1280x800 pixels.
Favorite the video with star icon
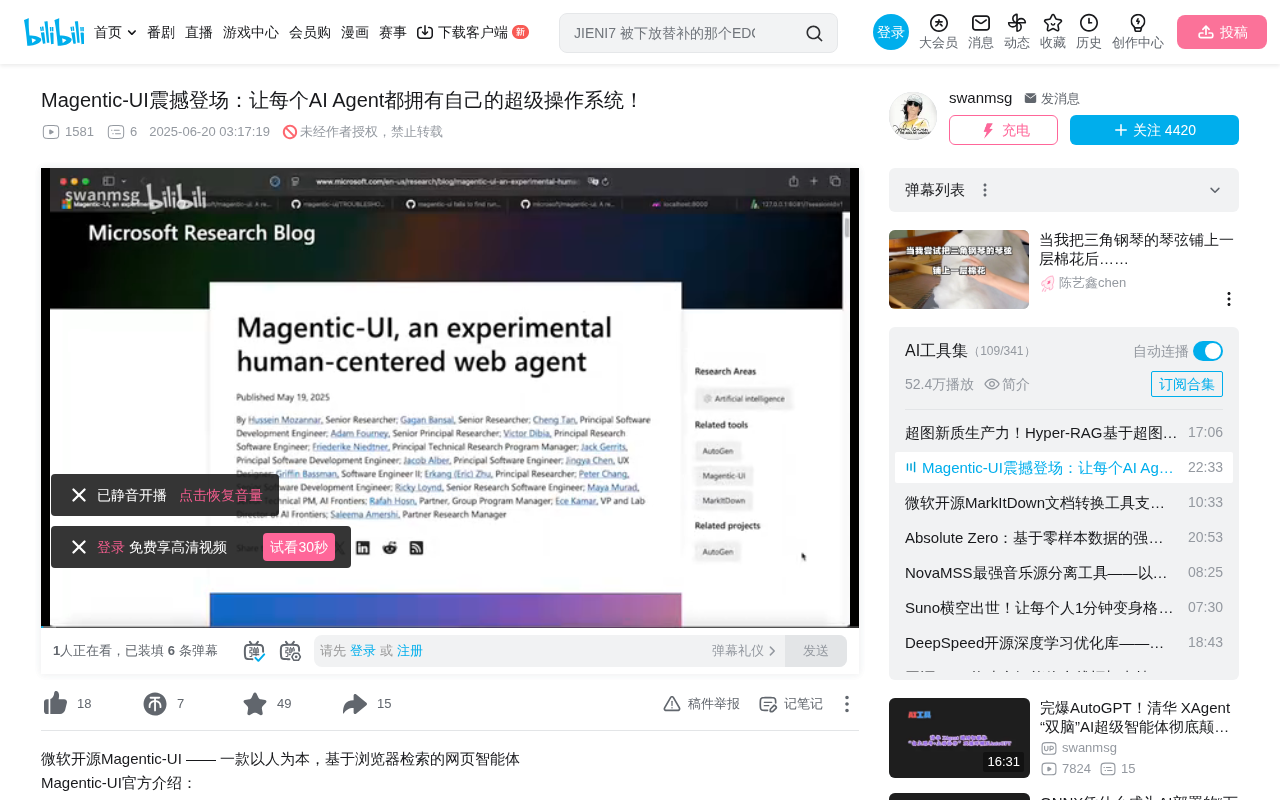pos(255,704)
